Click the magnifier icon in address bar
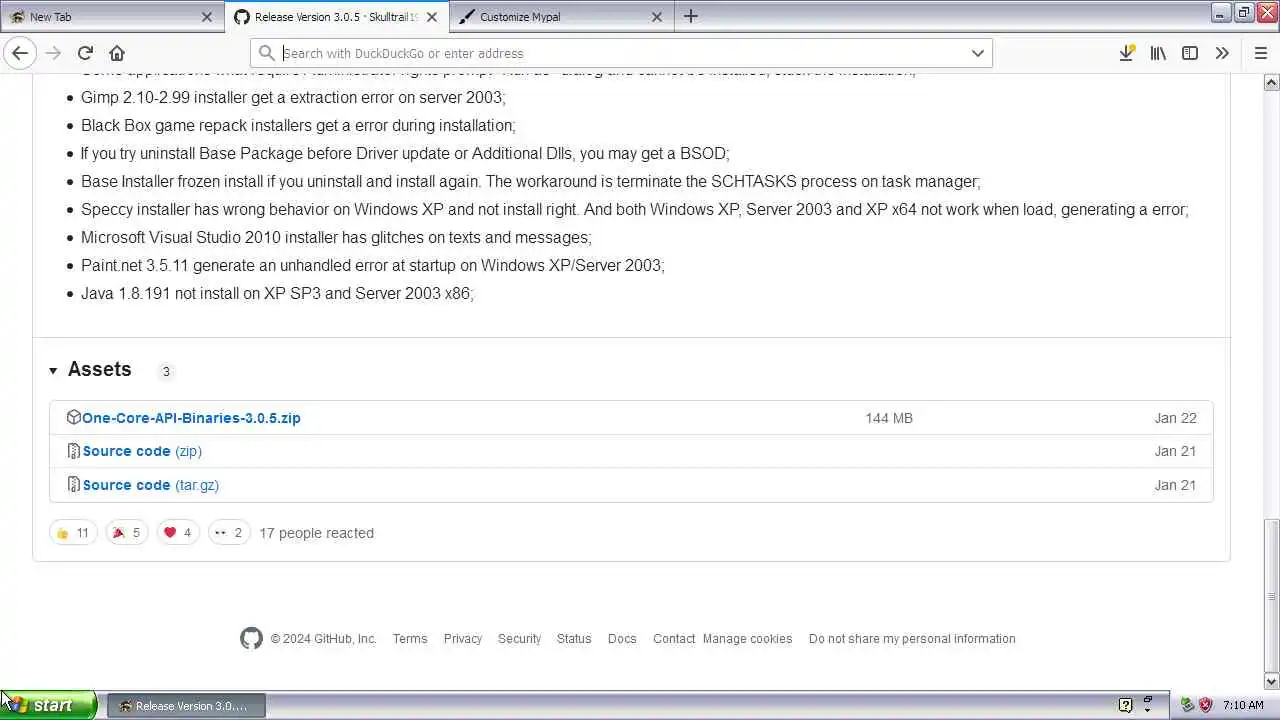The width and height of the screenshot is (1280, 720). [x=266, y=53]
